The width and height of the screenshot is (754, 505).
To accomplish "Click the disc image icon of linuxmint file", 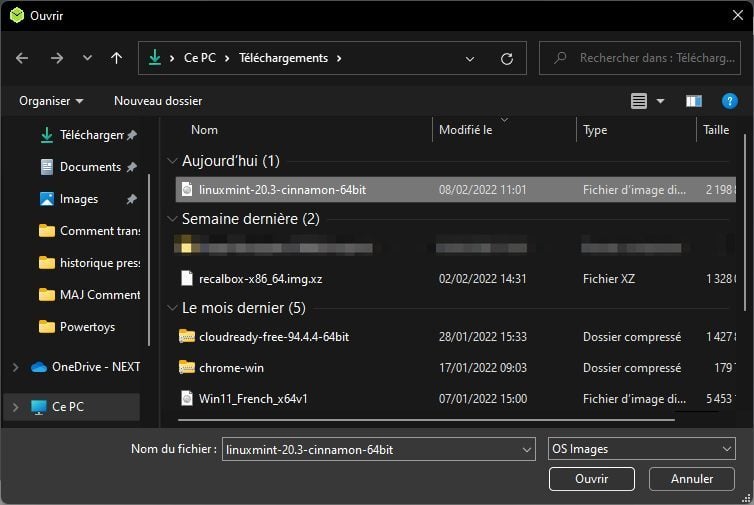I will click(x=187, y=189).
